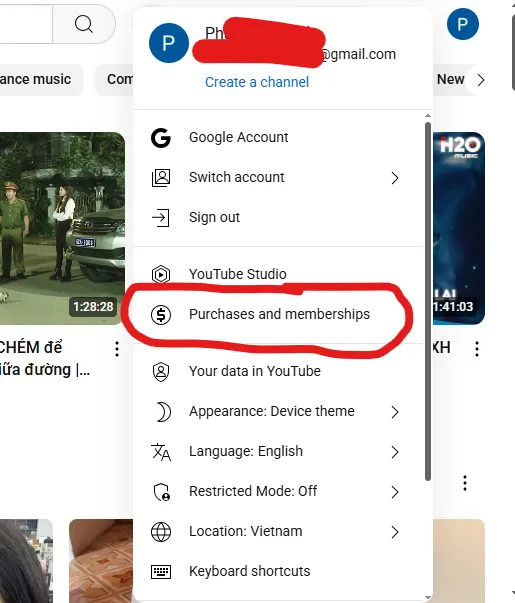Click the Sign out arrow icon
515x603 pixels.
click(161, 218)
